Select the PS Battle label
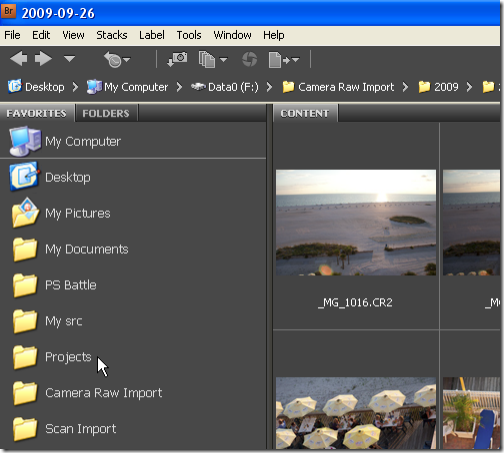 tap(71, 285)
